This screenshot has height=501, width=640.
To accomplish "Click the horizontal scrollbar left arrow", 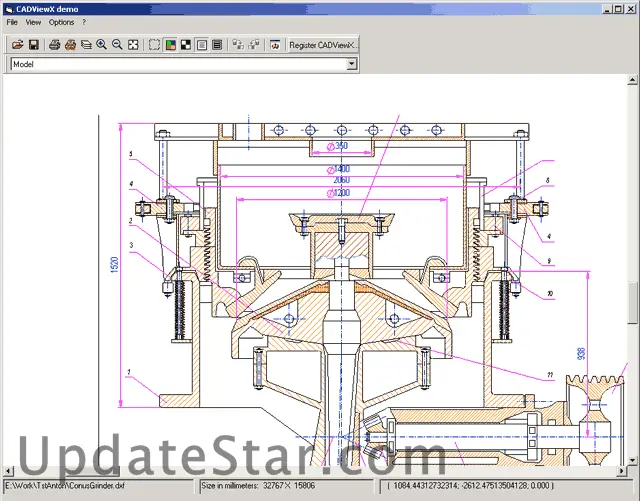I will tap(8, 471).
